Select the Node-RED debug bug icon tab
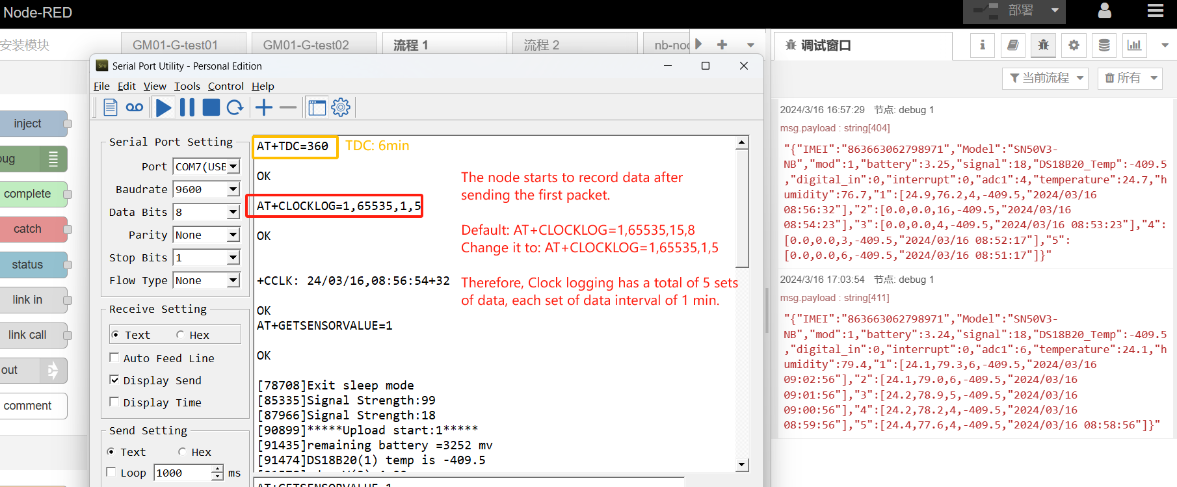Screen dimensions: 1177x487 point(1043,46)
